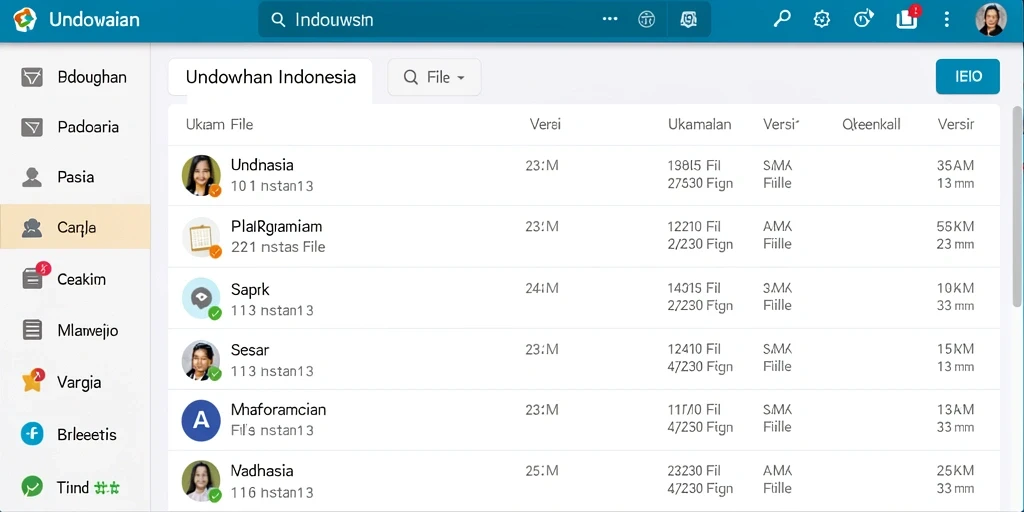Open Mlanvejio in the sidebar
Viewport: 1024px width, 512px height.
click(x=75, y=330)
